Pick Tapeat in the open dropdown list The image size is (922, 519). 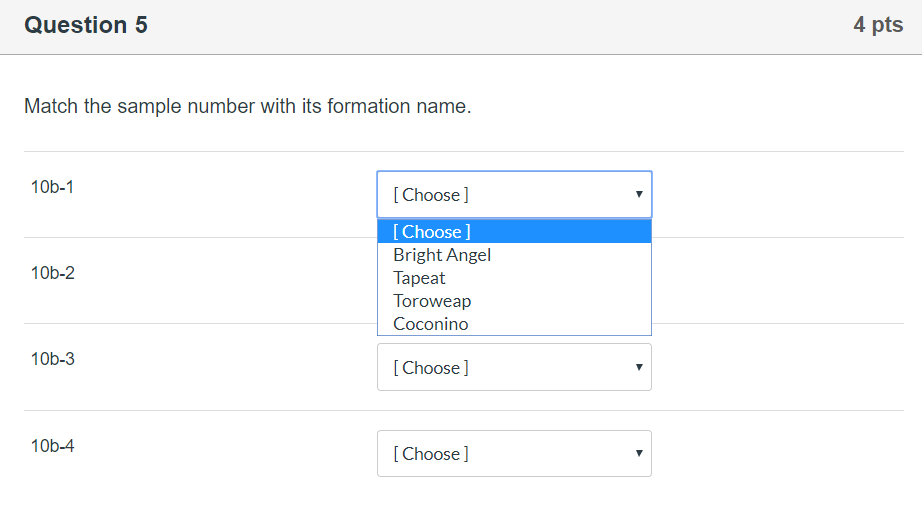419,278
